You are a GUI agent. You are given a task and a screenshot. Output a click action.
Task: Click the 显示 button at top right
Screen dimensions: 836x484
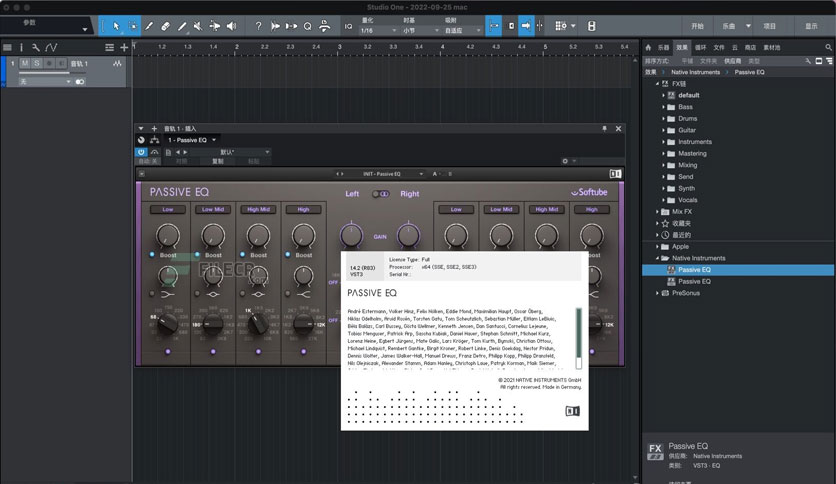pyautogui.click(x=811, y=26)
